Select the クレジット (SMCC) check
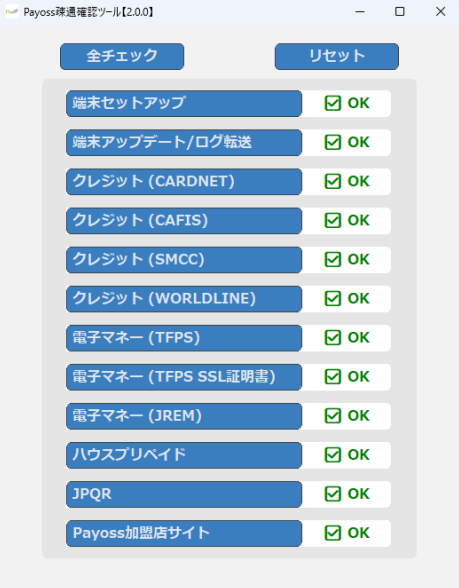Screen dimensions: 459x588 click(x=184, y=260)
